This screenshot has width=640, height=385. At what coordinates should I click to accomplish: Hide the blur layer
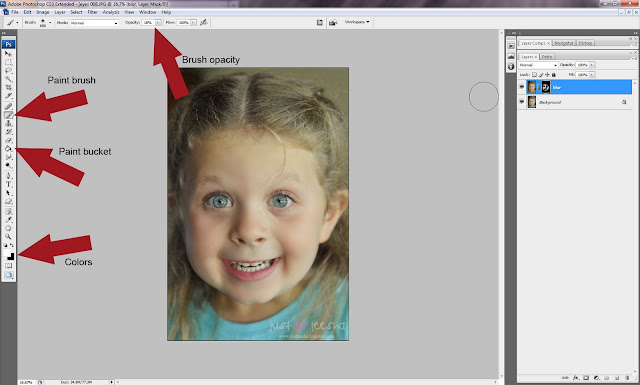[x=522, y=87]
